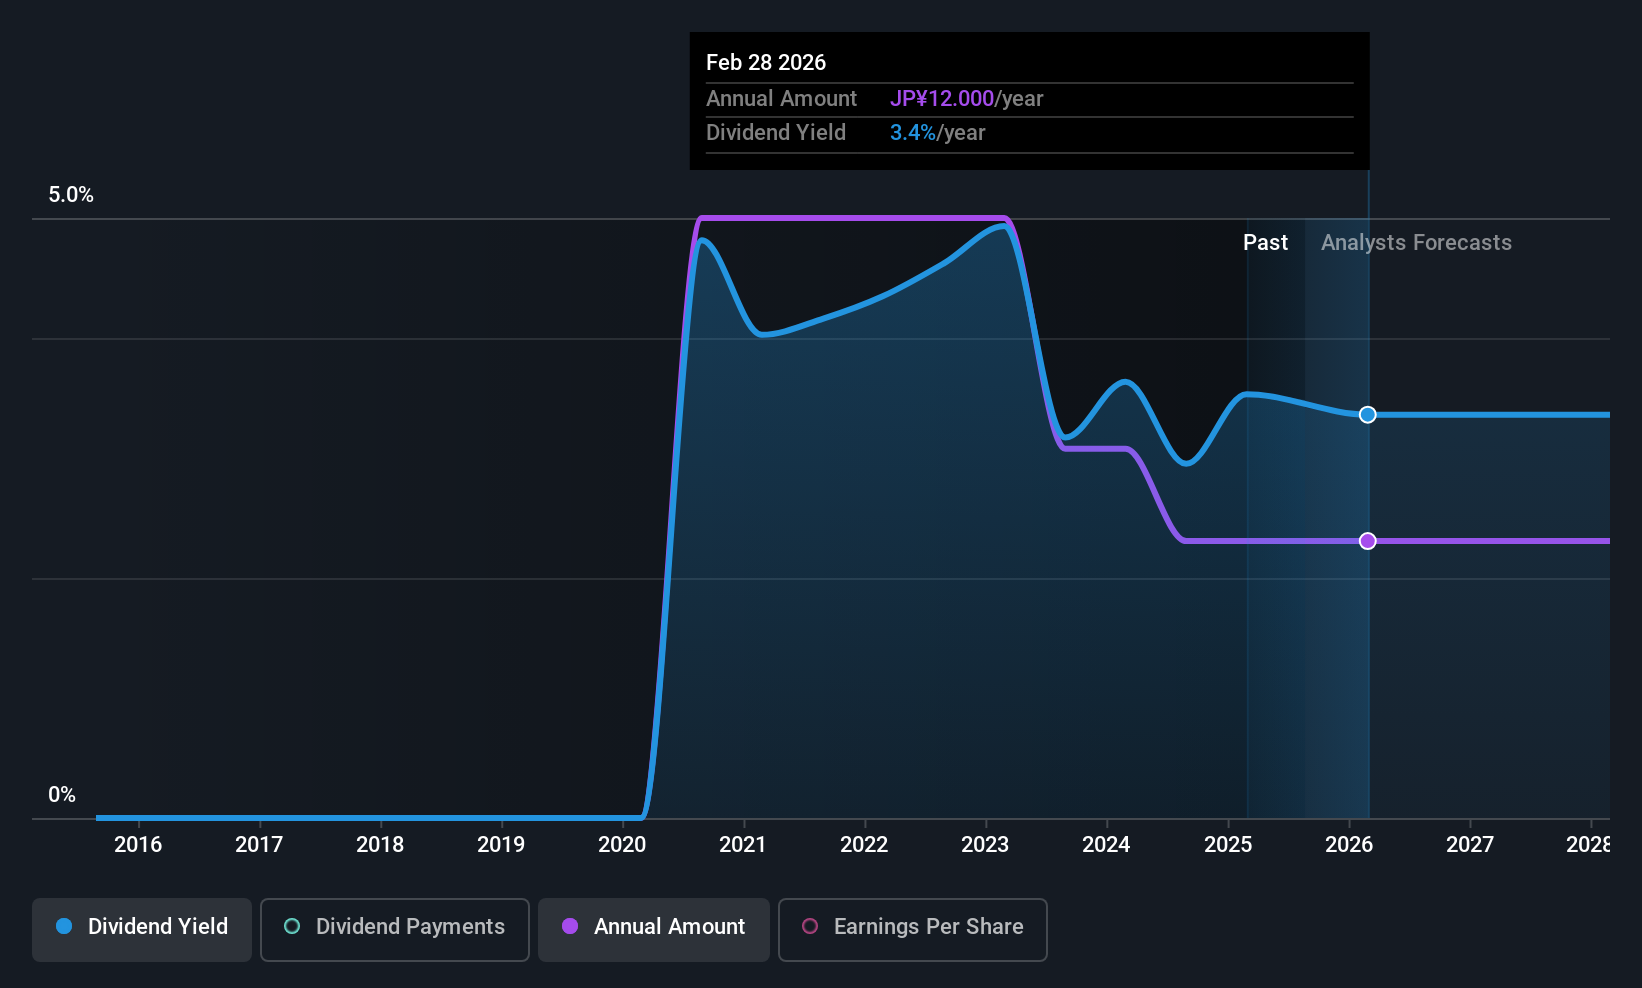Click the pink Earnings Per Share circle

(x=810, y=926)
